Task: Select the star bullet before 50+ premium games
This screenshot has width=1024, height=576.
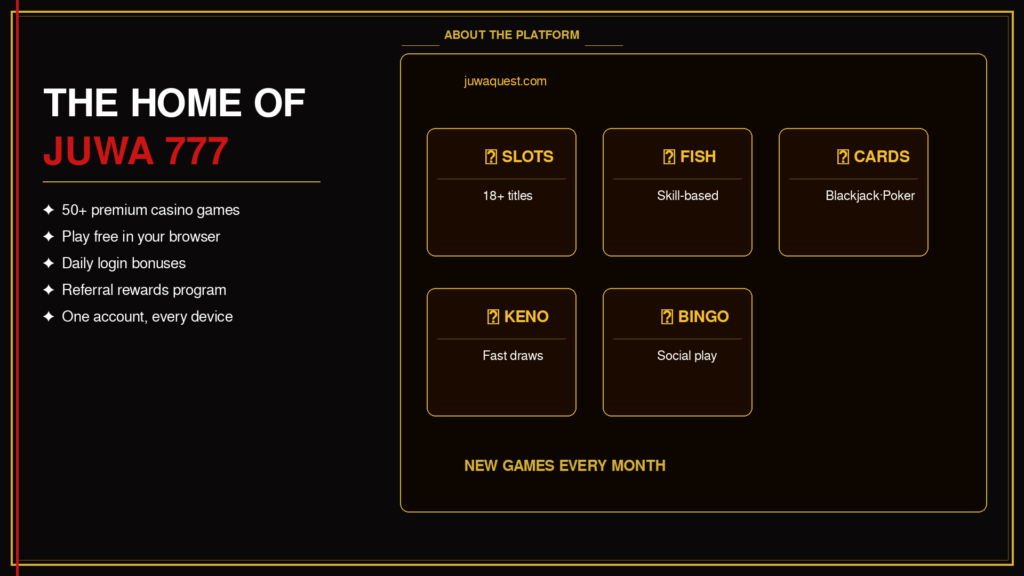Action: (x=48, y=210)
